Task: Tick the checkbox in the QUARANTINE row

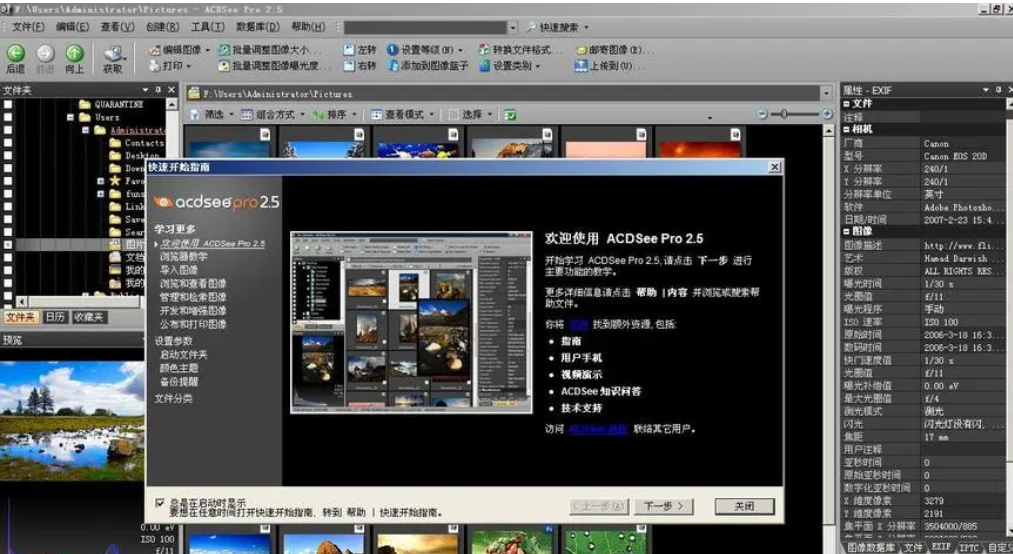Action: 8,104
